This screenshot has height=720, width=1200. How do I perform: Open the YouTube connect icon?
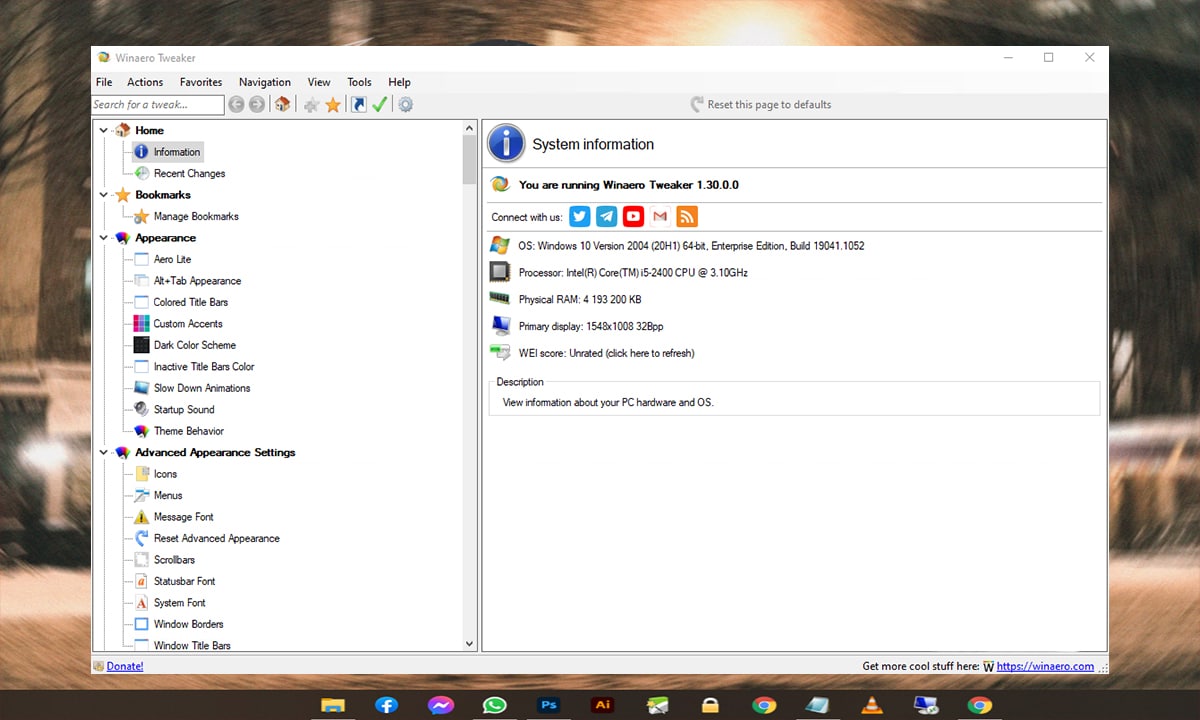click(x=633, y=217)
